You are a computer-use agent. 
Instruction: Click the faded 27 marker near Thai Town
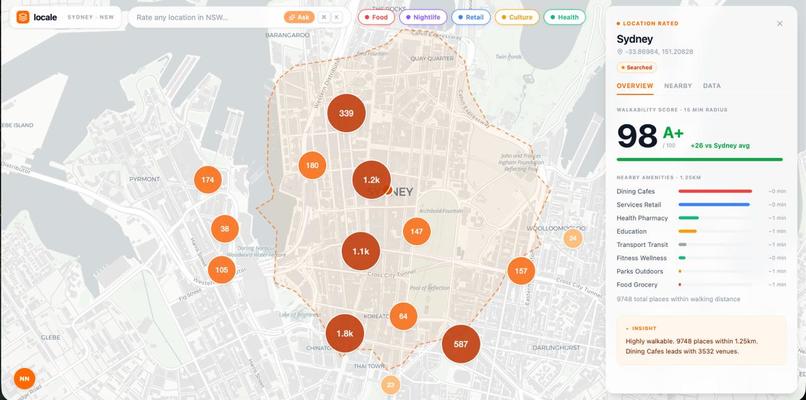click(x=391, y=385)
